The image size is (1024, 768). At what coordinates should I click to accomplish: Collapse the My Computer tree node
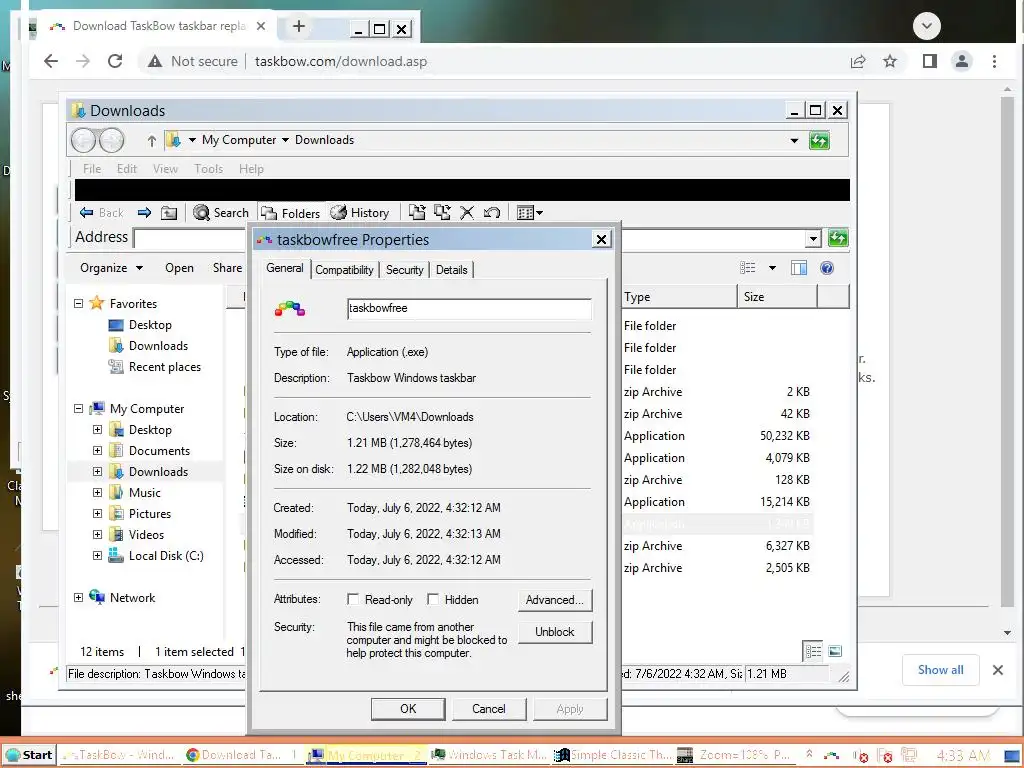(x=78, y=409)
